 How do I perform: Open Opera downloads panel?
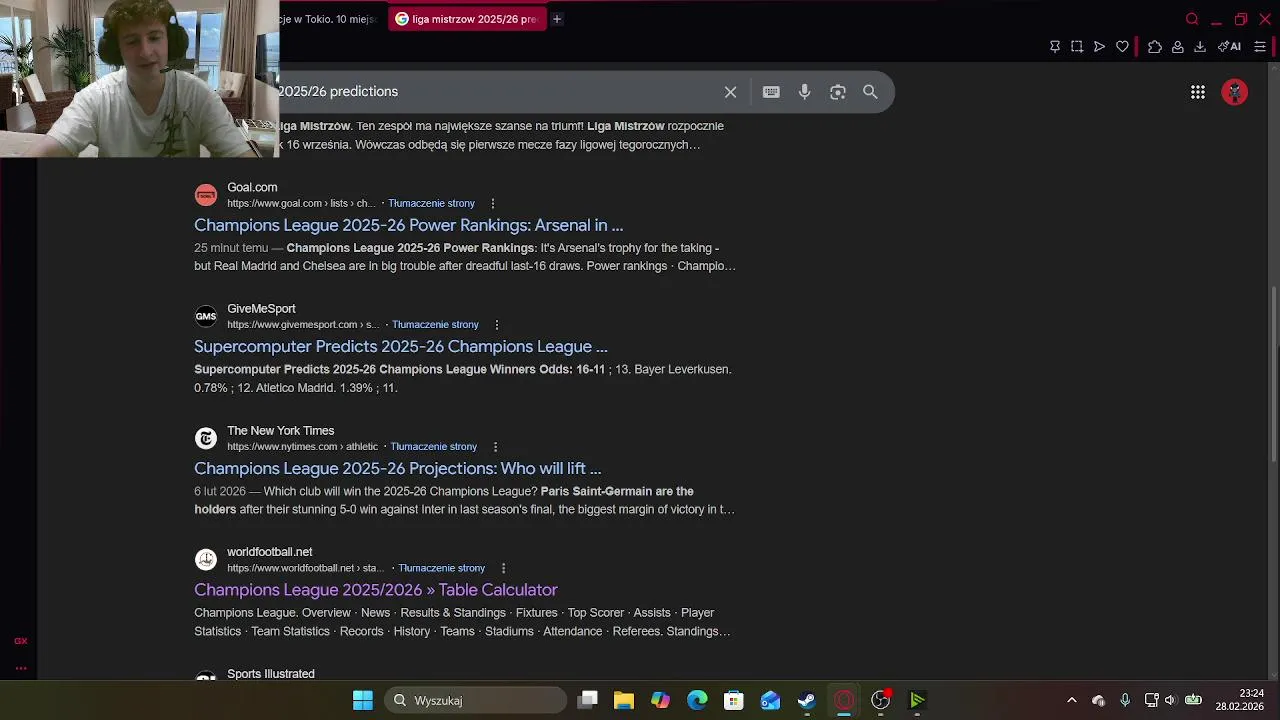[x=1200, y=47]
